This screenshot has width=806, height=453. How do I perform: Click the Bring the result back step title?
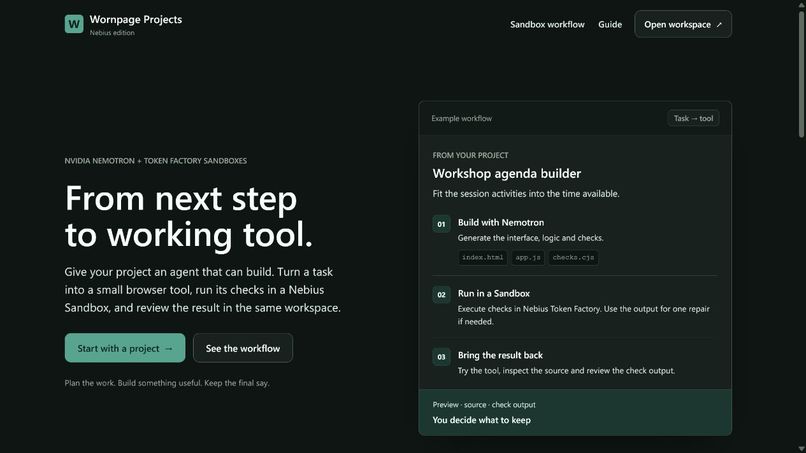tap(500, 355)
